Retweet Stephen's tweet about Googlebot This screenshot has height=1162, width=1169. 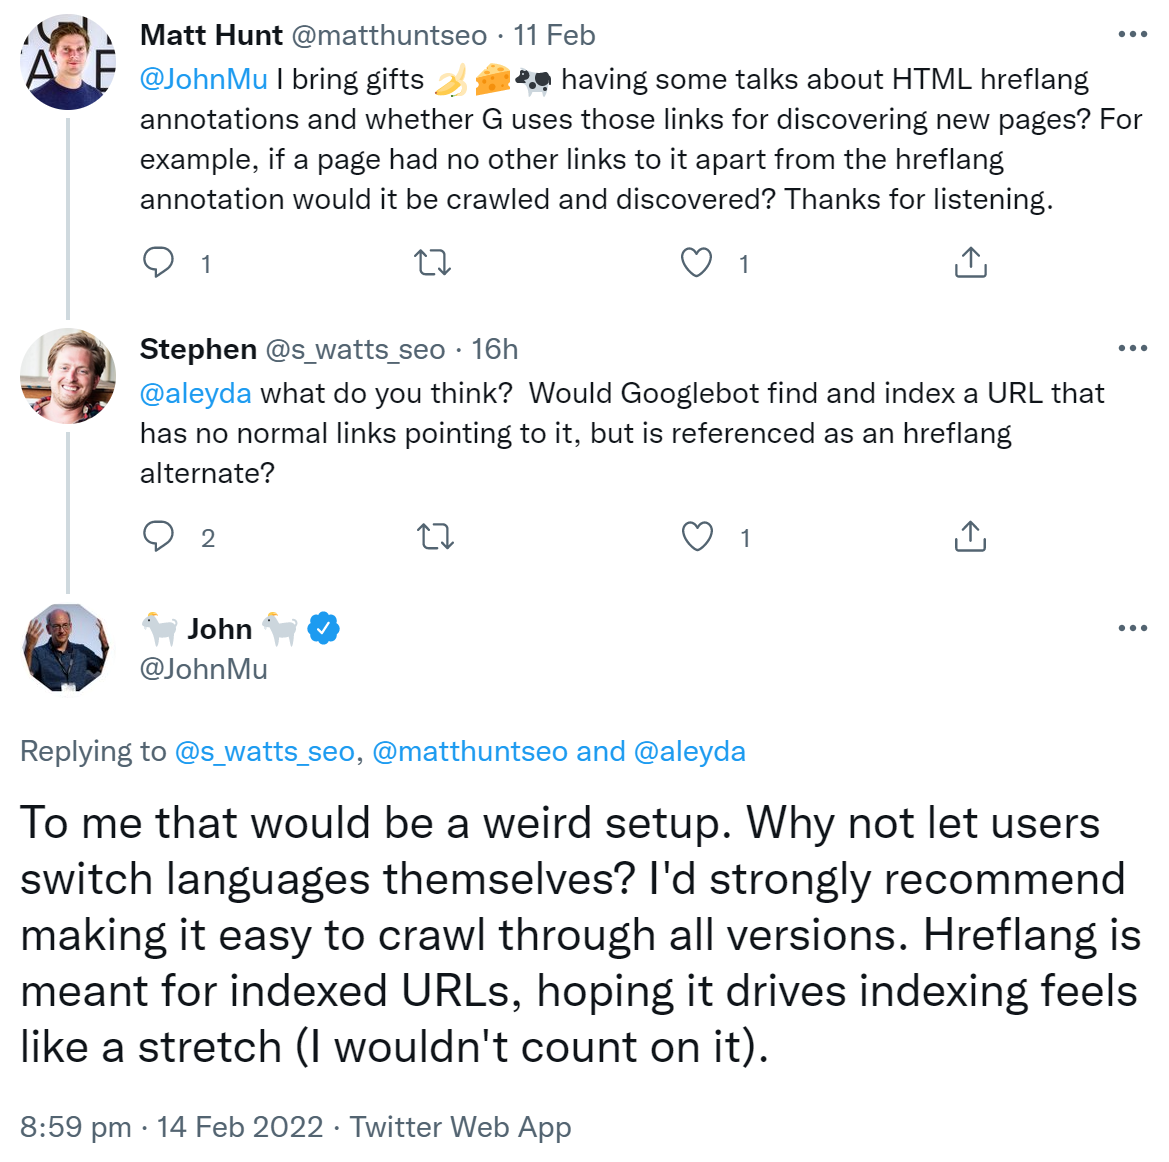coord(435,537)
